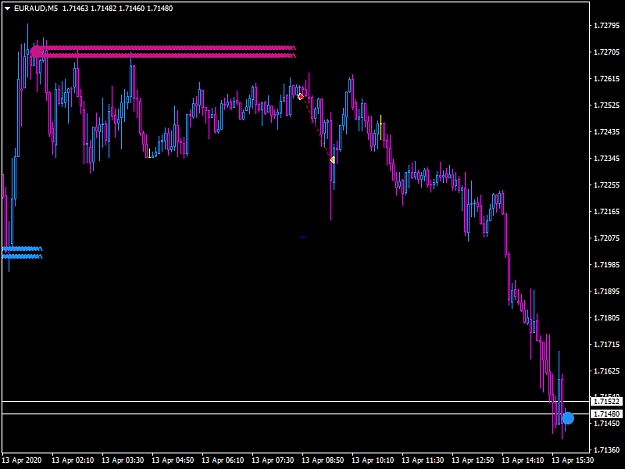Click the 1.71360 price scale value
625x469 pixels.
(x=607, y=450)
